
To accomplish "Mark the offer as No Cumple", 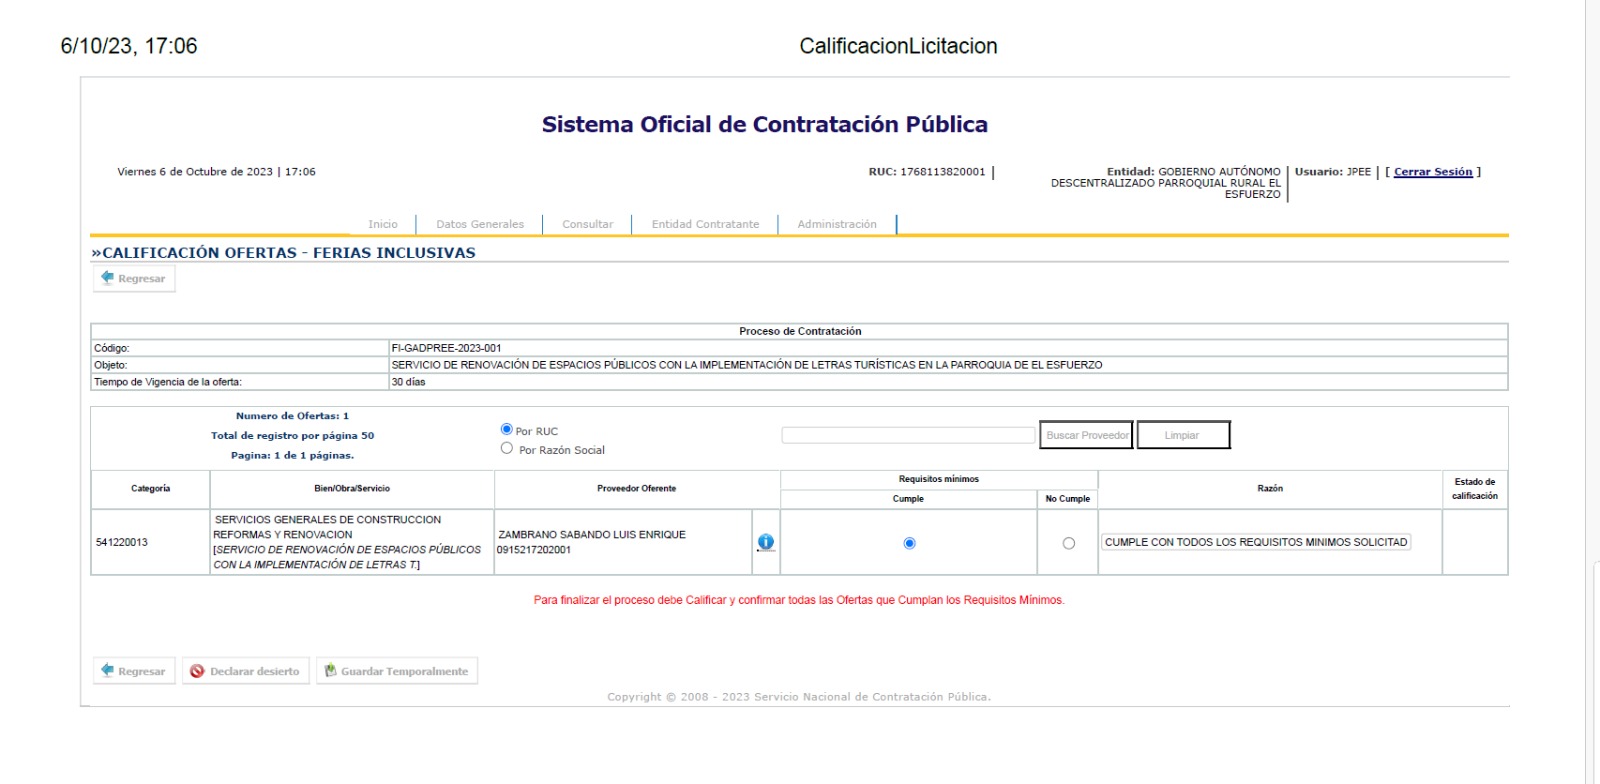I will [x=1068, y=543].
